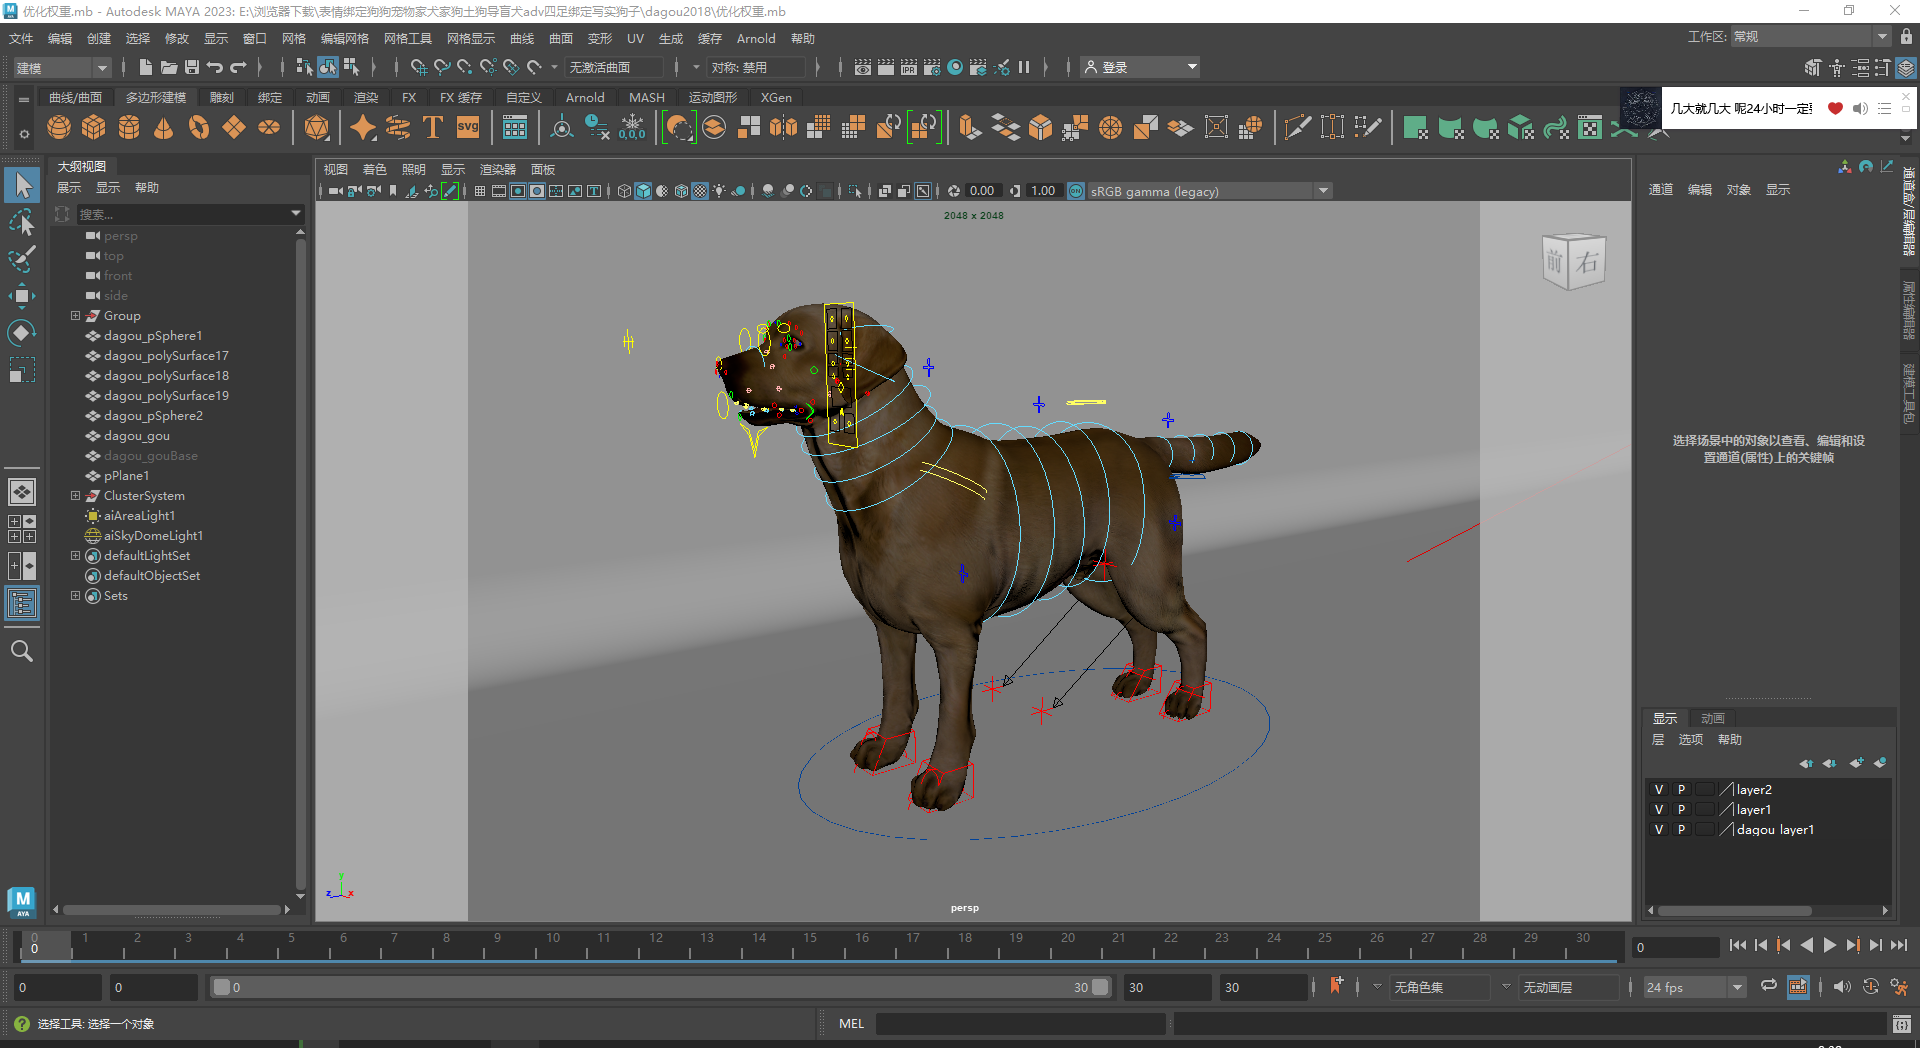1920x1048 pixels.
Task: Toggle the loop playback button
Action: (1769, 986)
